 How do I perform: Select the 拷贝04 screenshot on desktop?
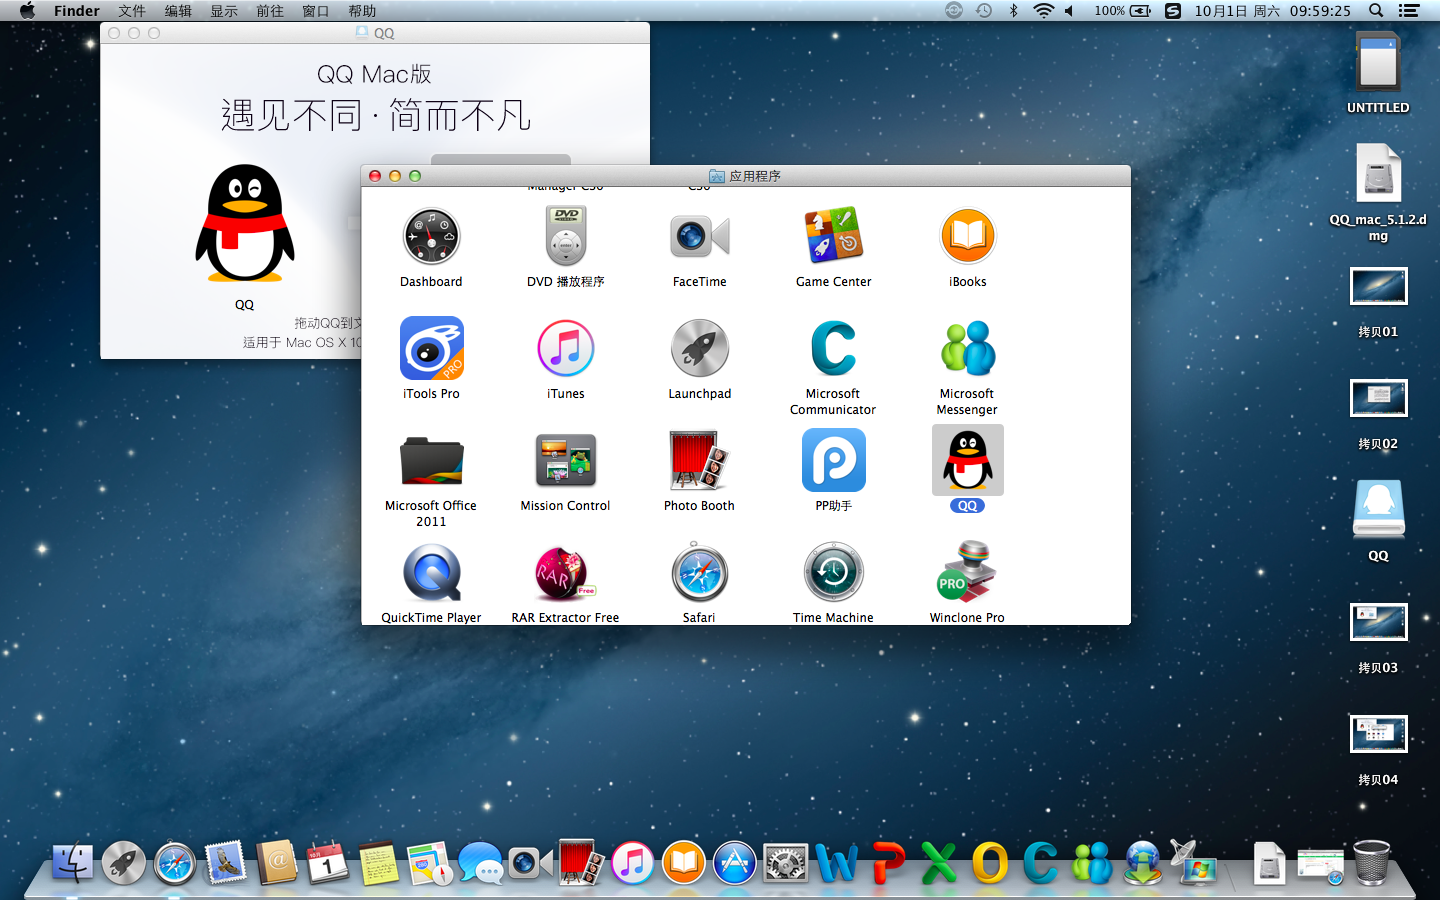(x=1378, y=734)
